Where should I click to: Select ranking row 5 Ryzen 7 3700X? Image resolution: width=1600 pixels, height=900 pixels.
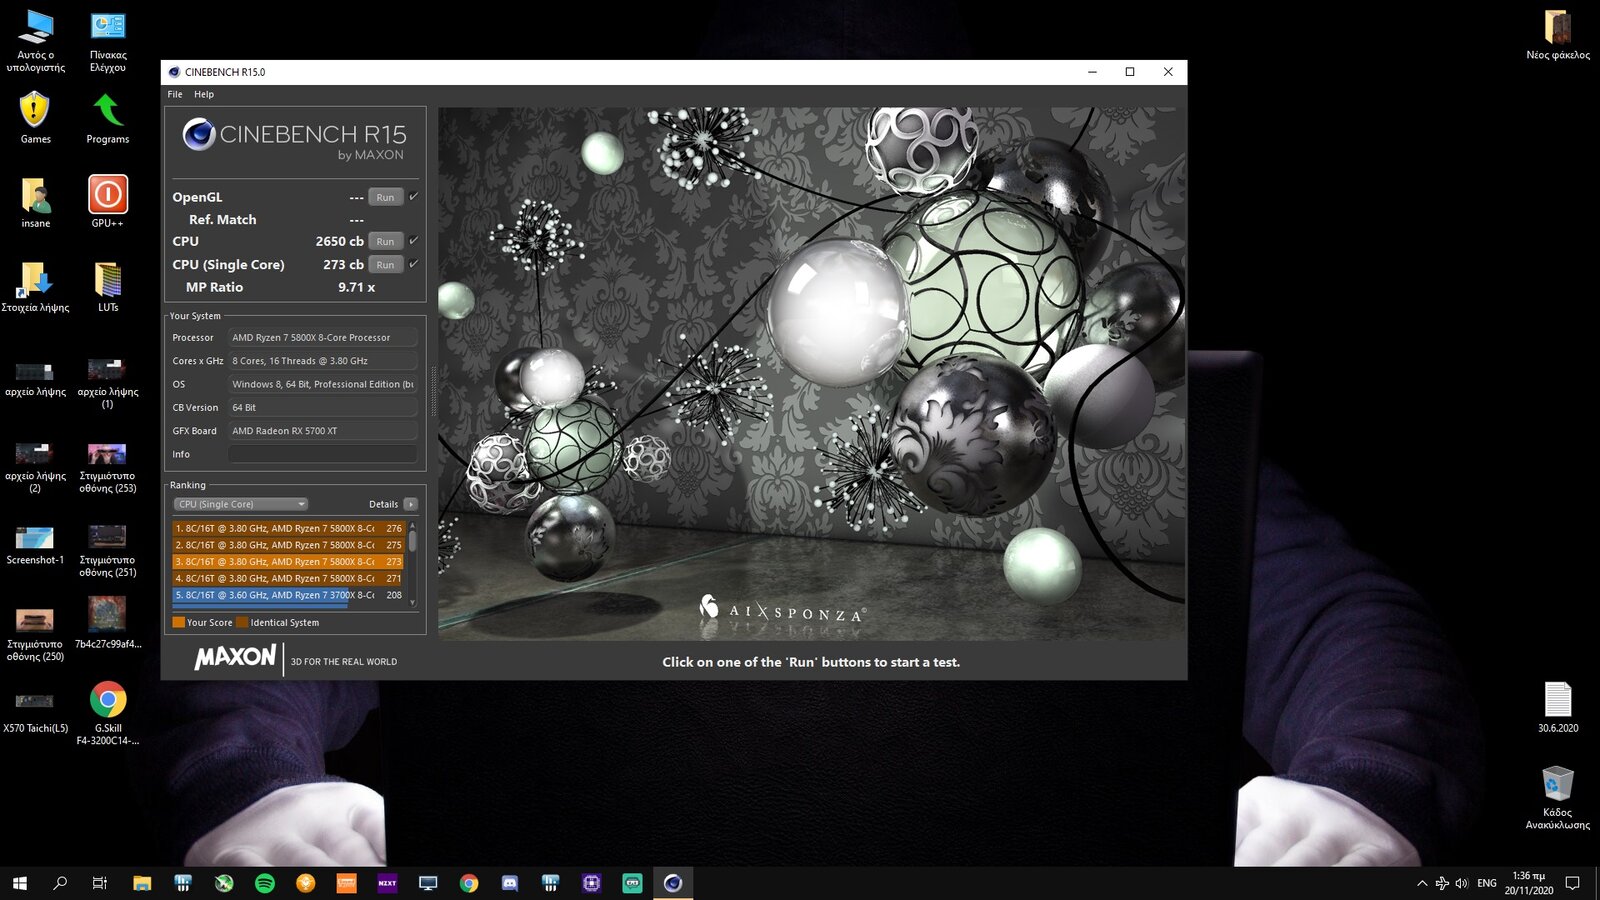click(288, 595)
